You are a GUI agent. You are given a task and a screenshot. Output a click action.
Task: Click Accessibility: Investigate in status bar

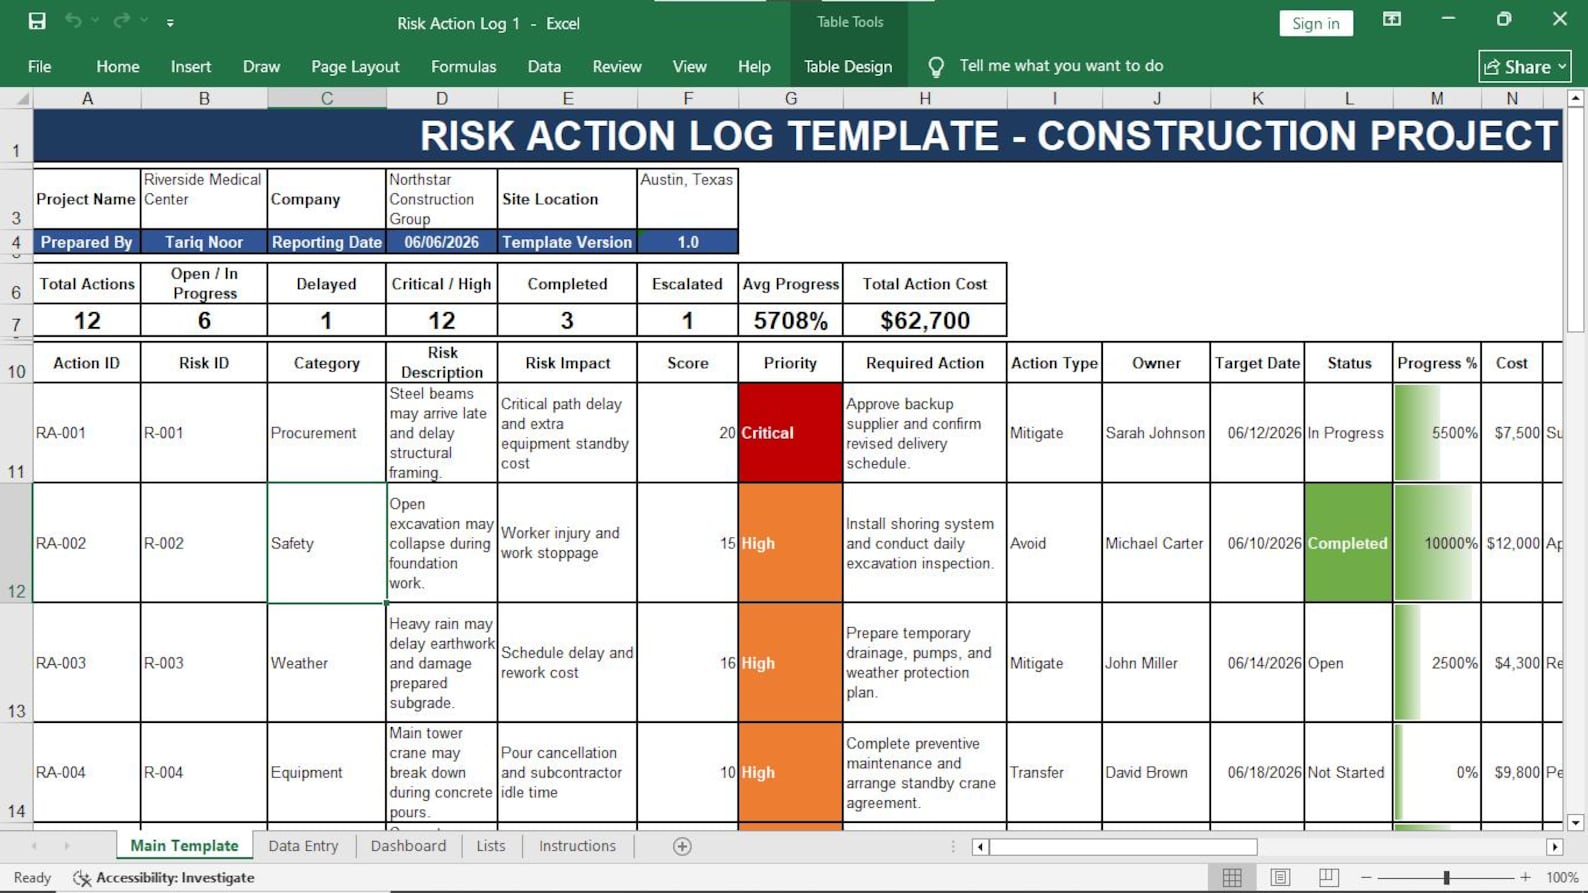click(164, 877)
